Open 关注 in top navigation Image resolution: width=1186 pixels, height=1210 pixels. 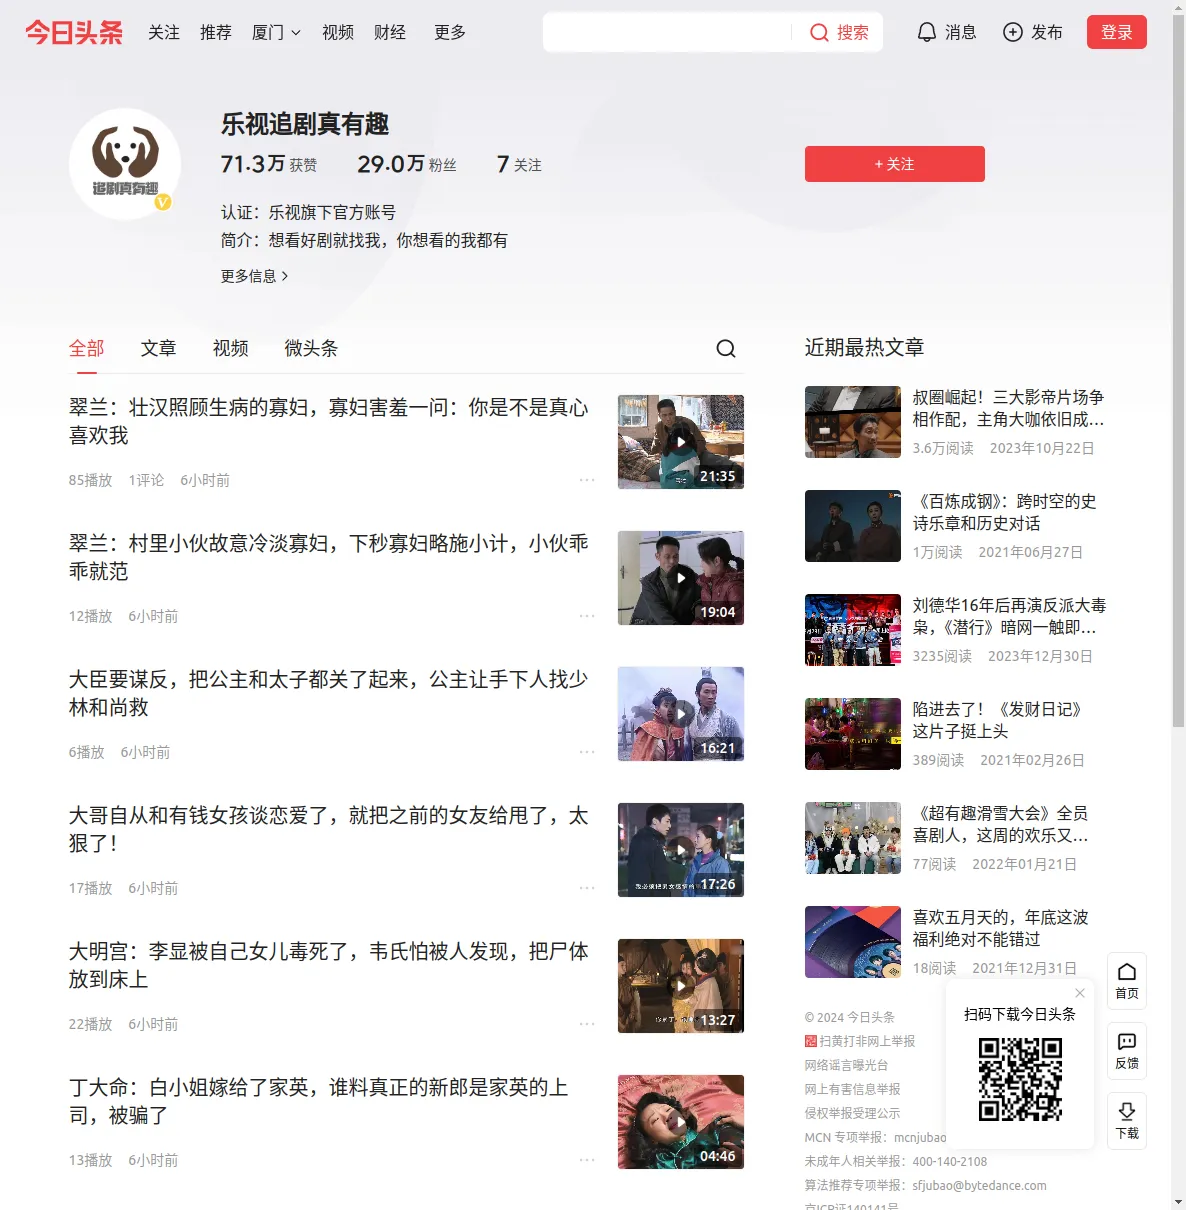pos(164,32)
